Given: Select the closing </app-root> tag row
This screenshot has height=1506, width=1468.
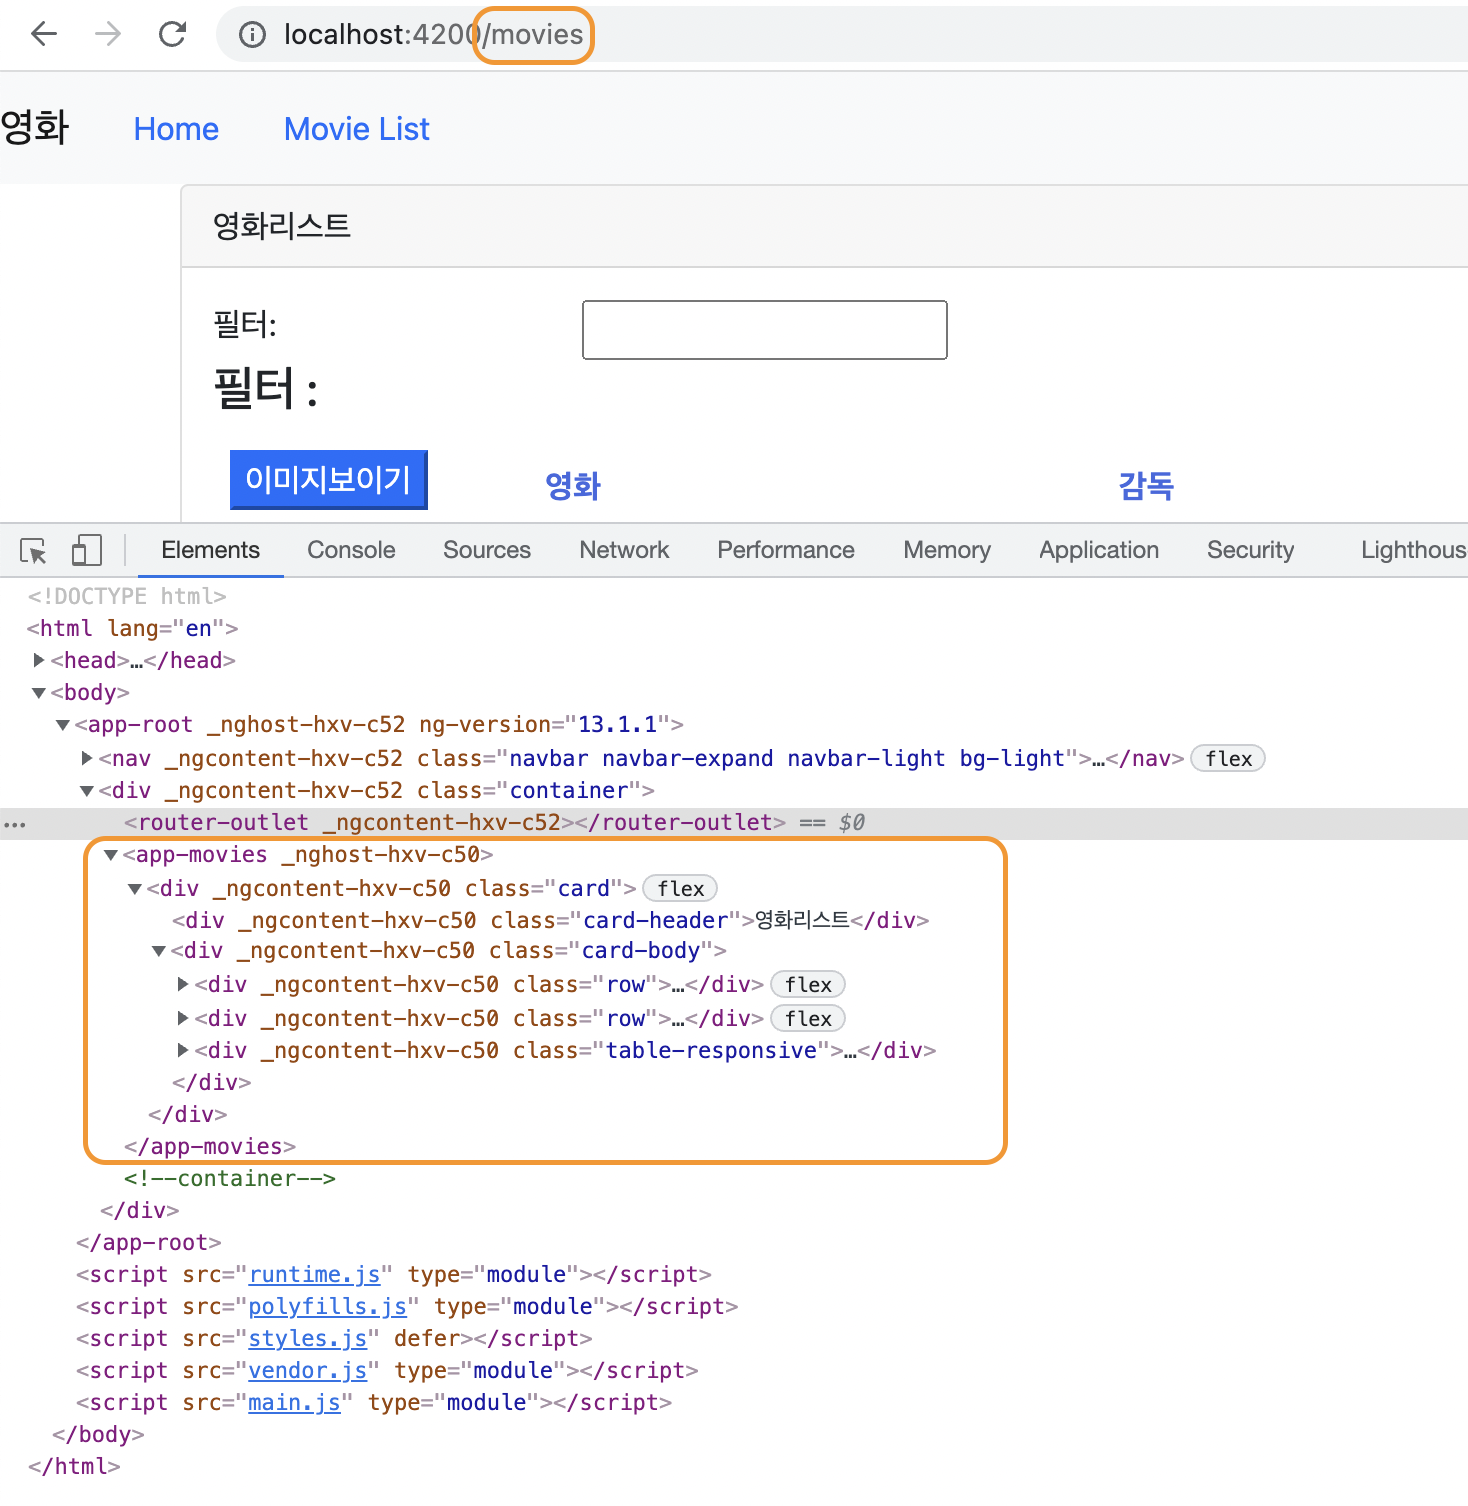Looking at the screenshot, I should [x=148, y=1243].
